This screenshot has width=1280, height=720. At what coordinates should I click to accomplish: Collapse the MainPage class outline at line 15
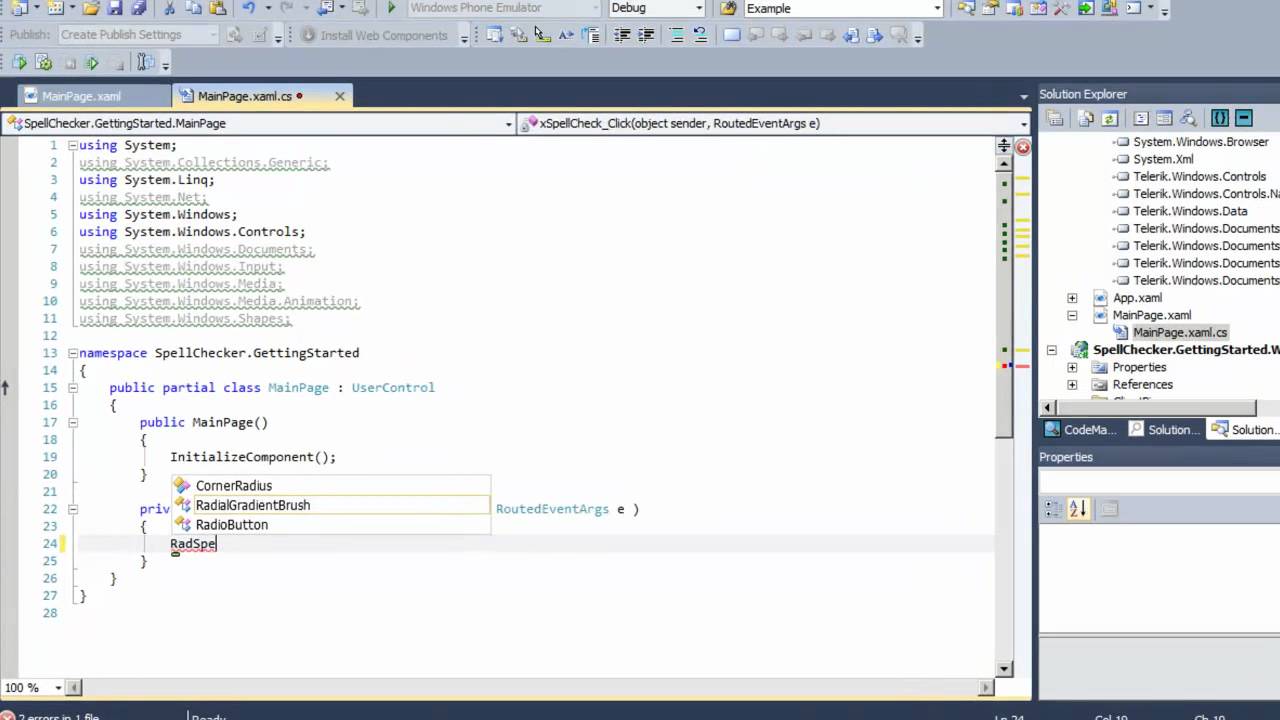coord(72,388)
